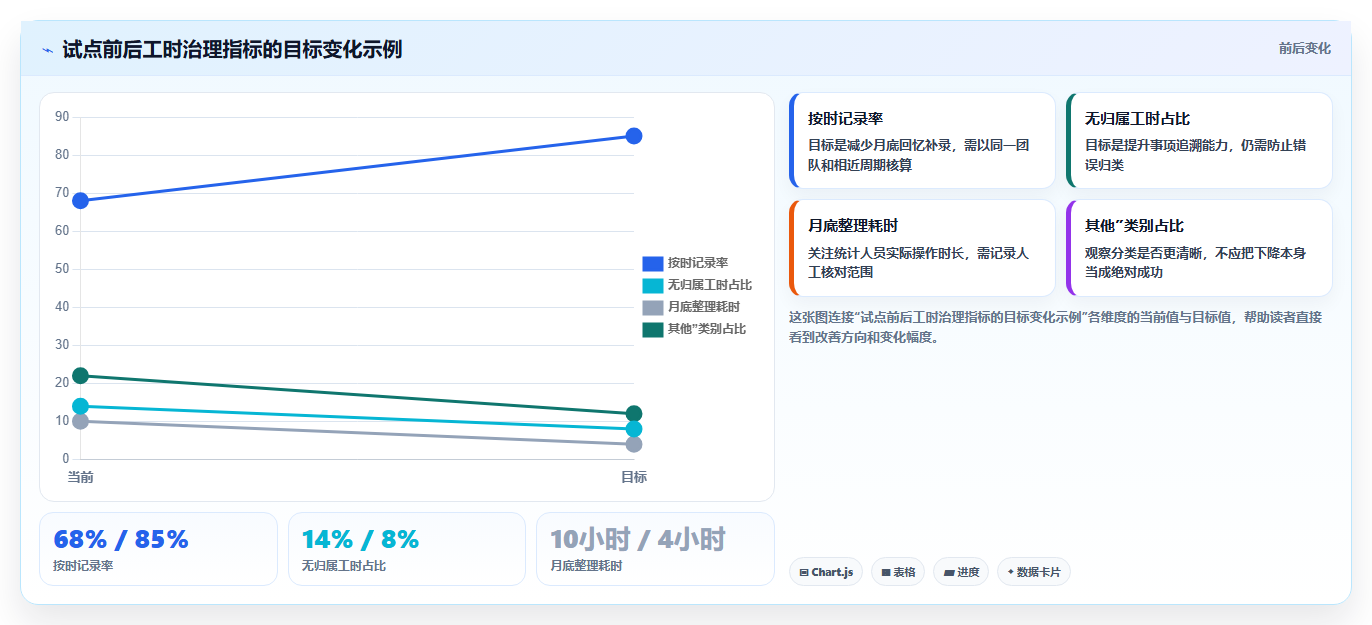Select the 10小时 / 4小时 stat card
1372x625 pixels.
coord(655,549)
